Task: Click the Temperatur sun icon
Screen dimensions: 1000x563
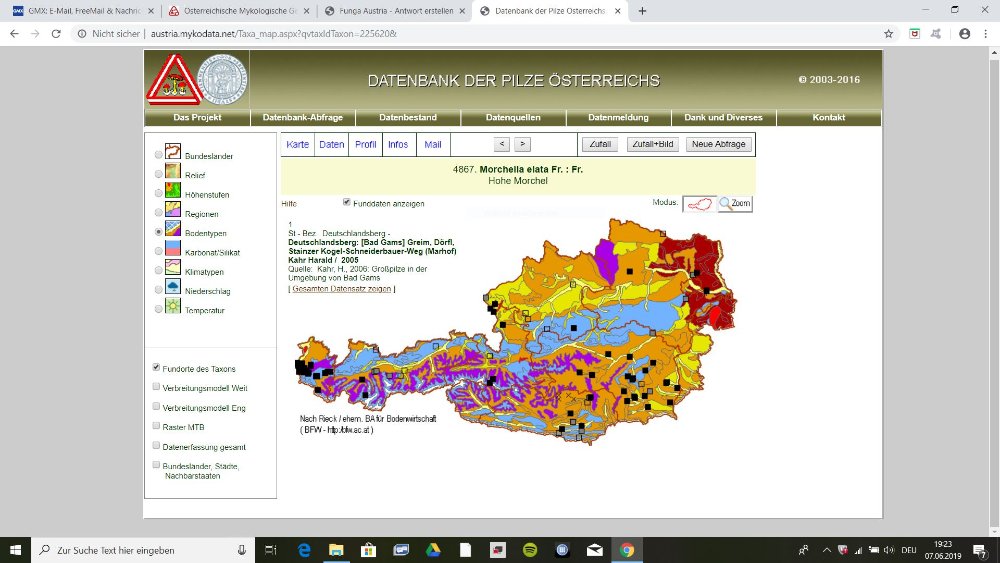Action: tap(173, 308)
